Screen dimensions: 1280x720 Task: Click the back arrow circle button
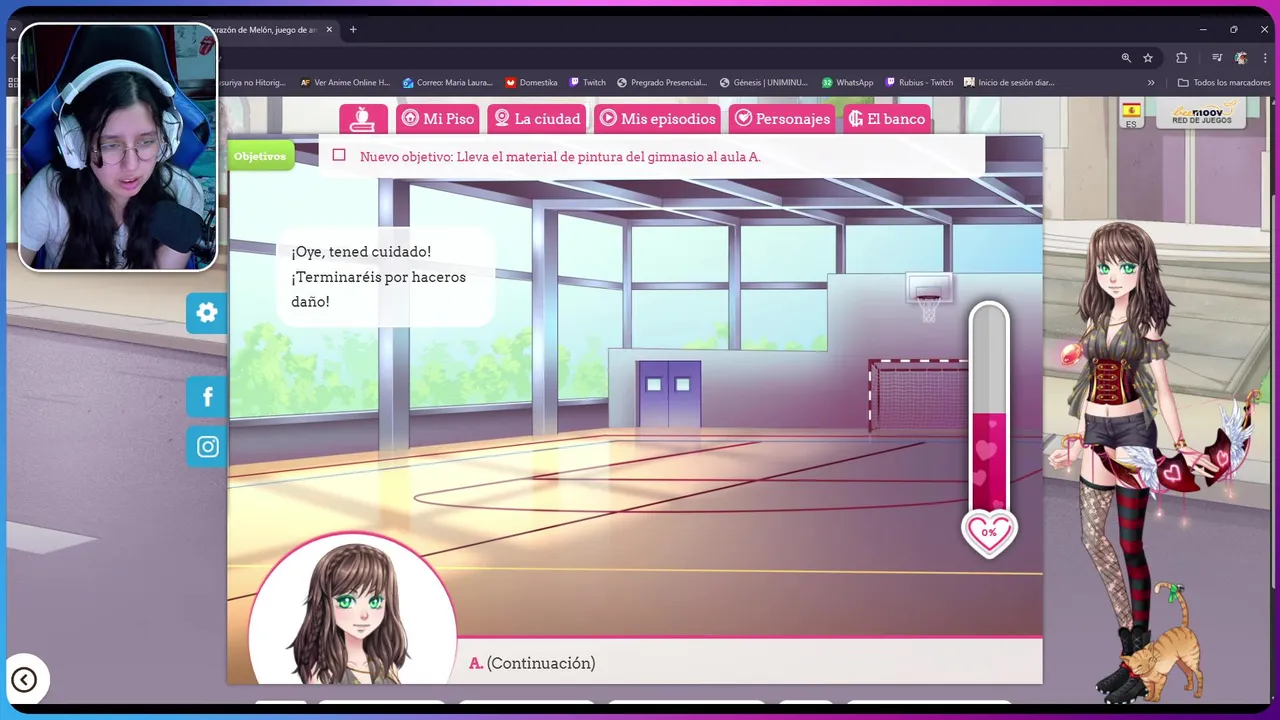24,680
